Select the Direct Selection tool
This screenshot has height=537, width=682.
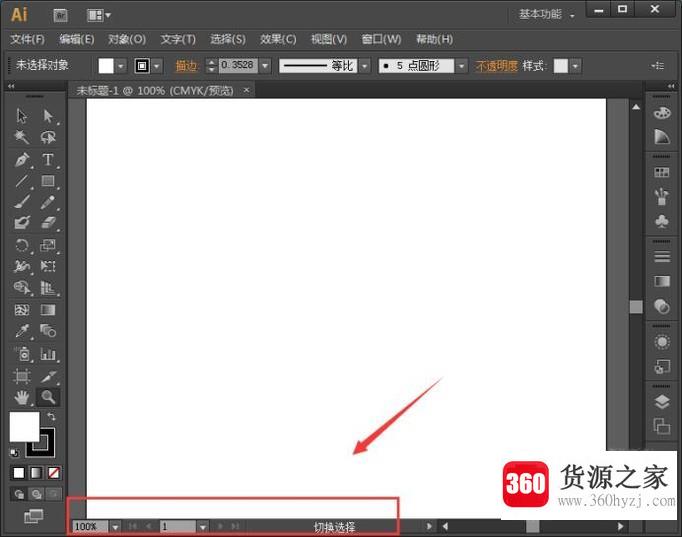click(48, 116)
